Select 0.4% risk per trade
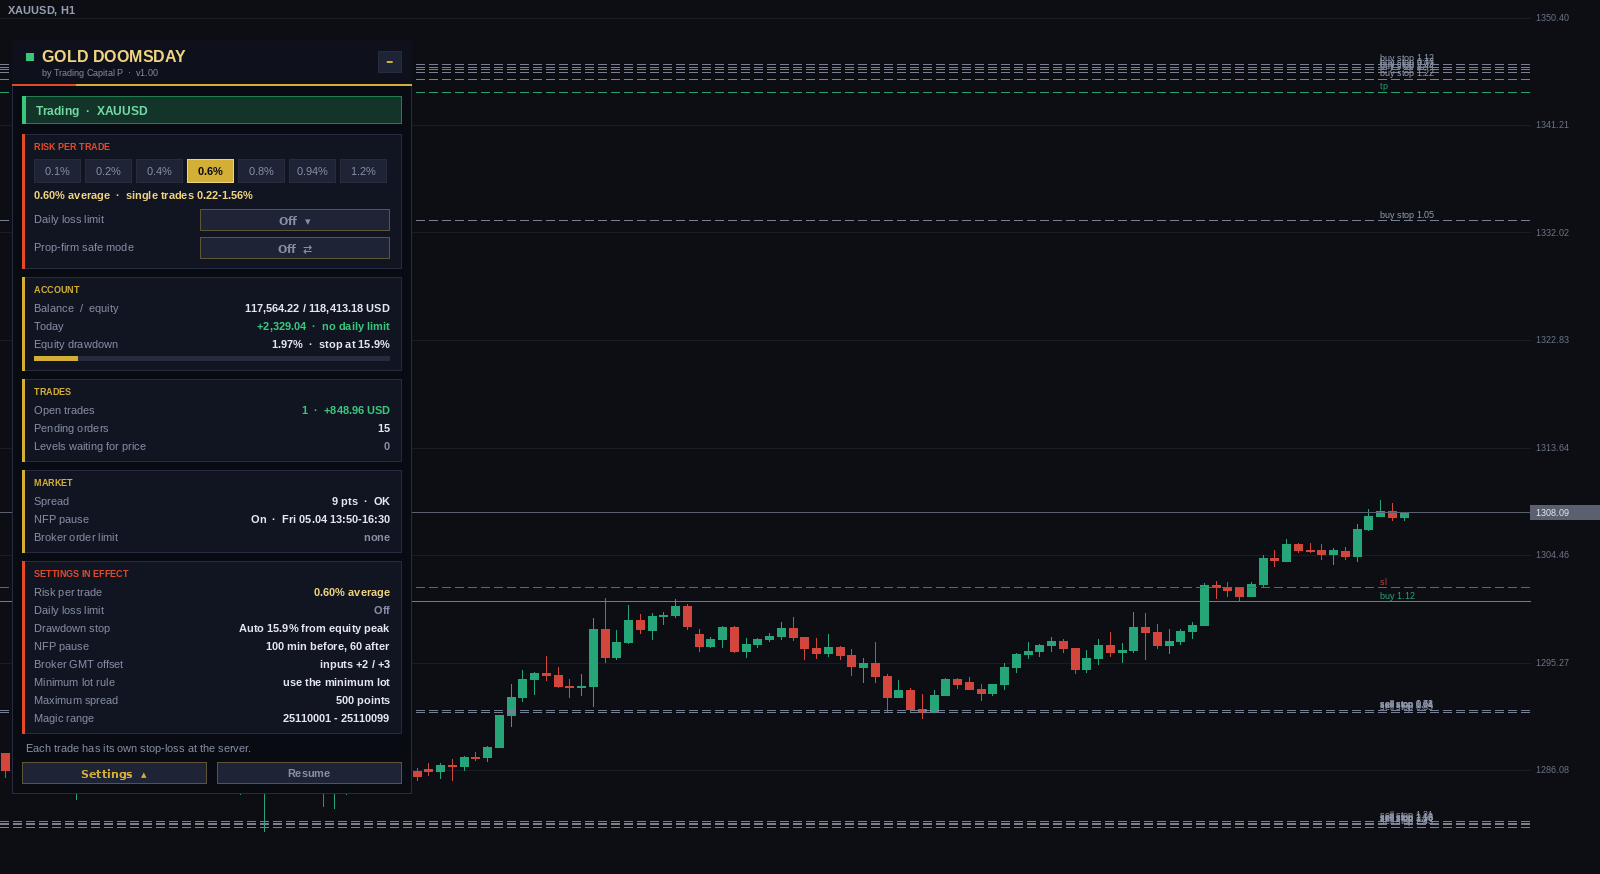This screenshot has height=874, width=1600. (159, 171)
